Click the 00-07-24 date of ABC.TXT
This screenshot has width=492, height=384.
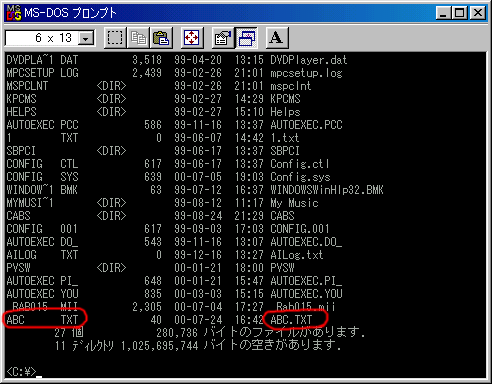click(198, 320)
